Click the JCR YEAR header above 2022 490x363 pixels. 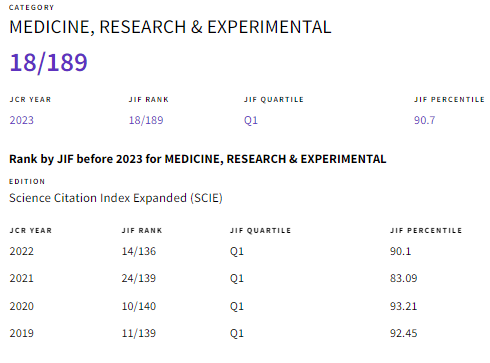tap(31, 230)
